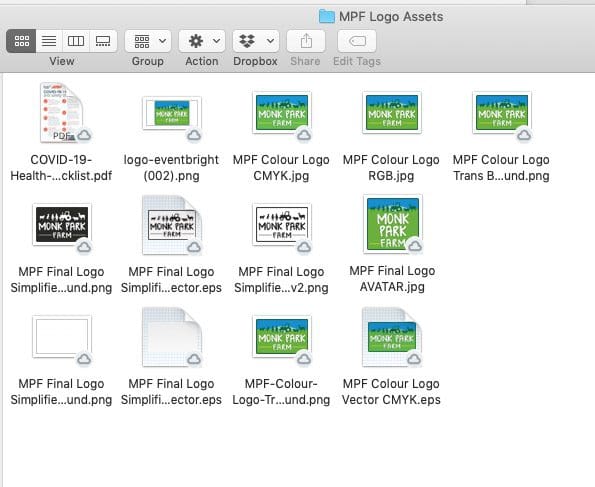
Task: Click the MPF Logo Assets folder icon
Action: (326, 16)
